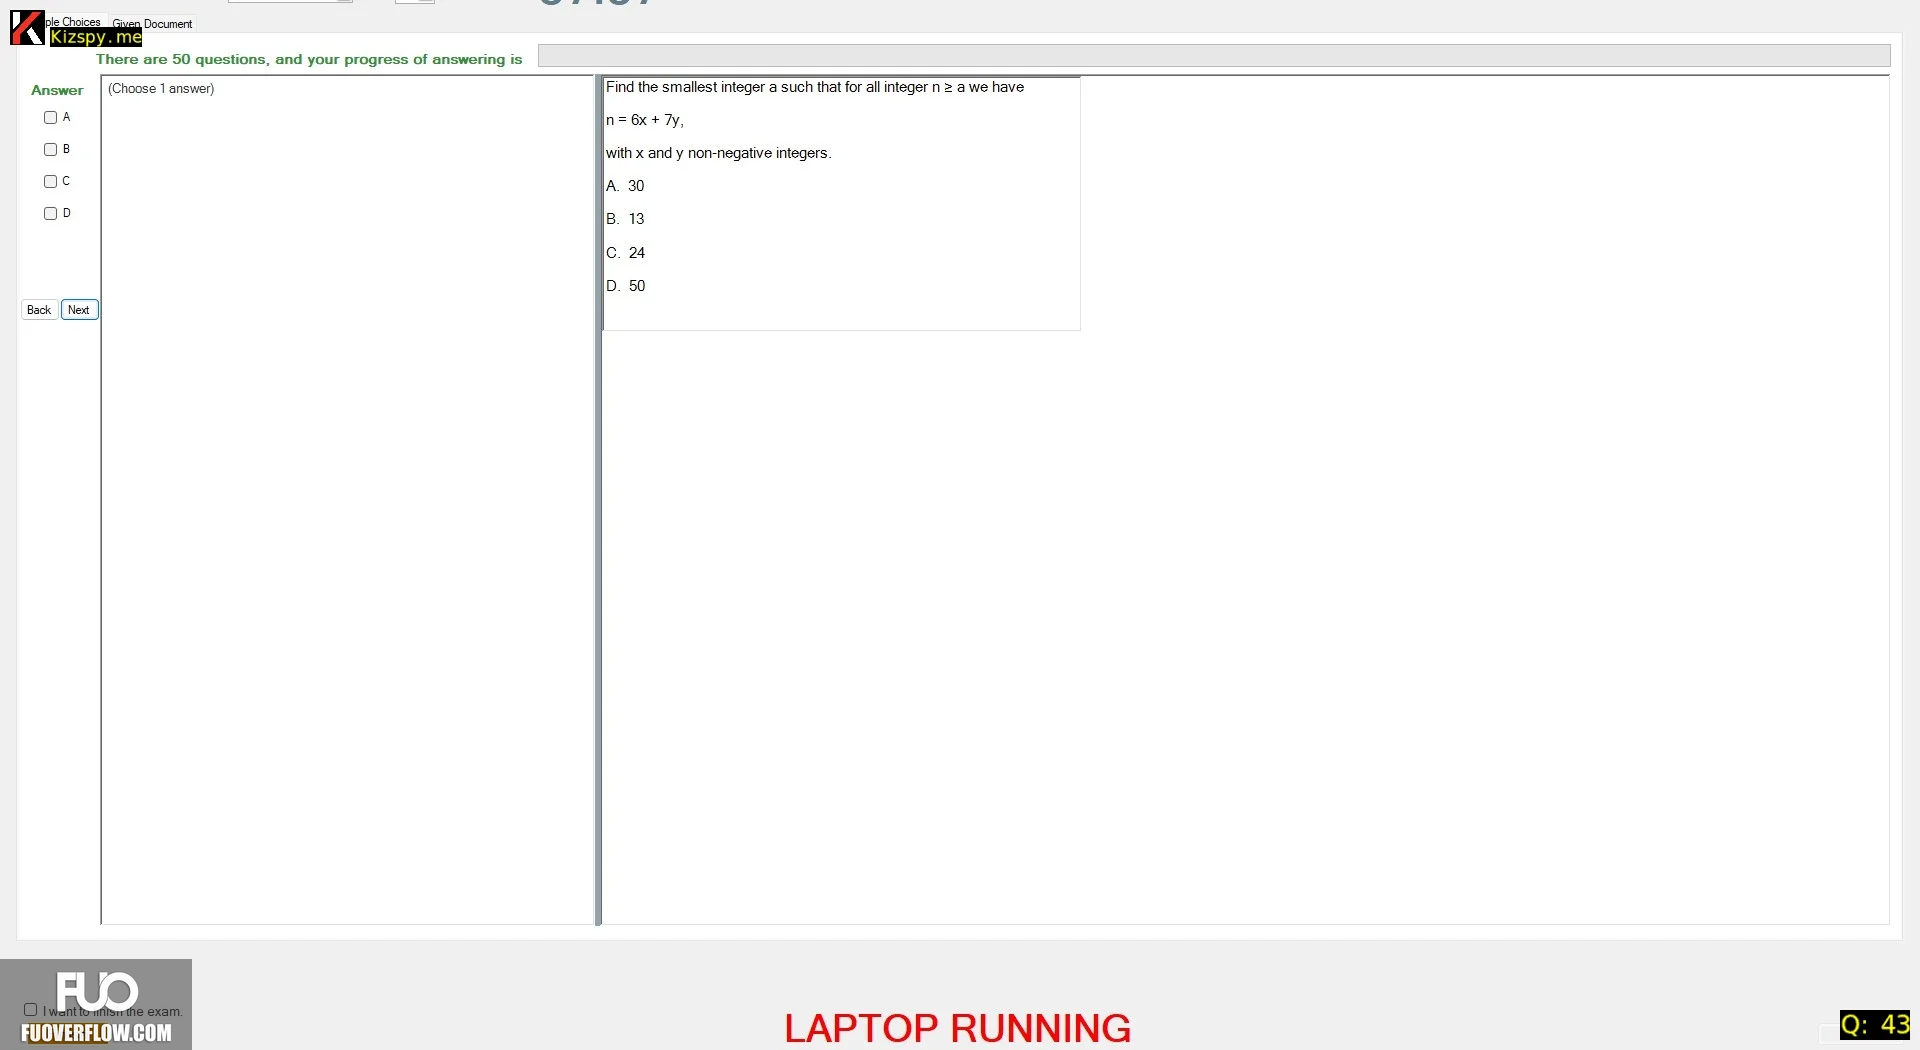Click the green 'Answer' heading

click(57, 90)
